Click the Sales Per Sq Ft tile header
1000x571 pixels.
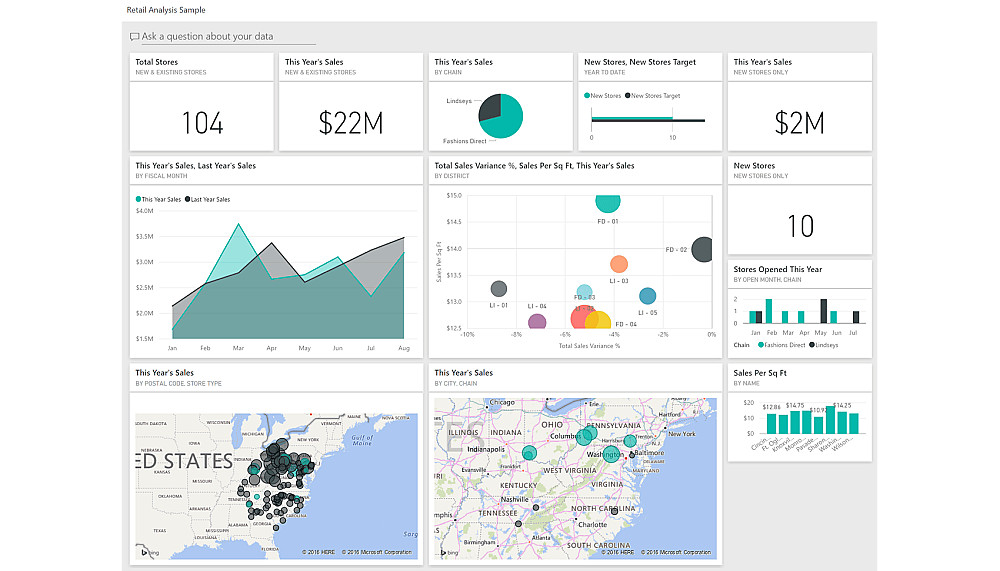coord(800,378)
